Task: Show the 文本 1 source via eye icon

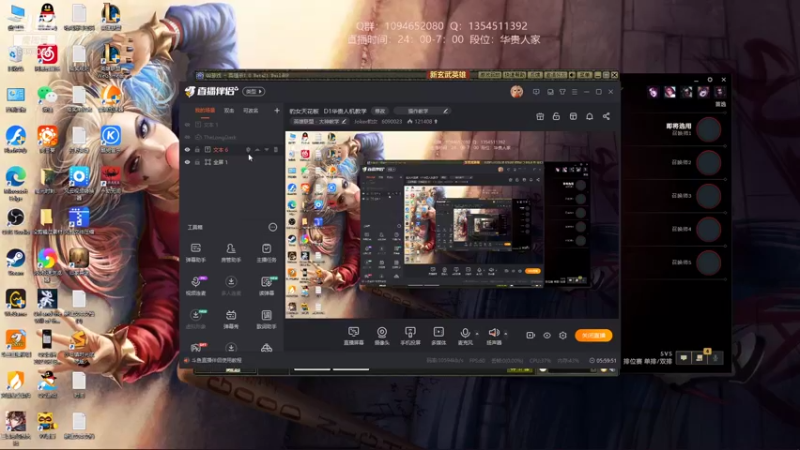Action: [187, 124]
